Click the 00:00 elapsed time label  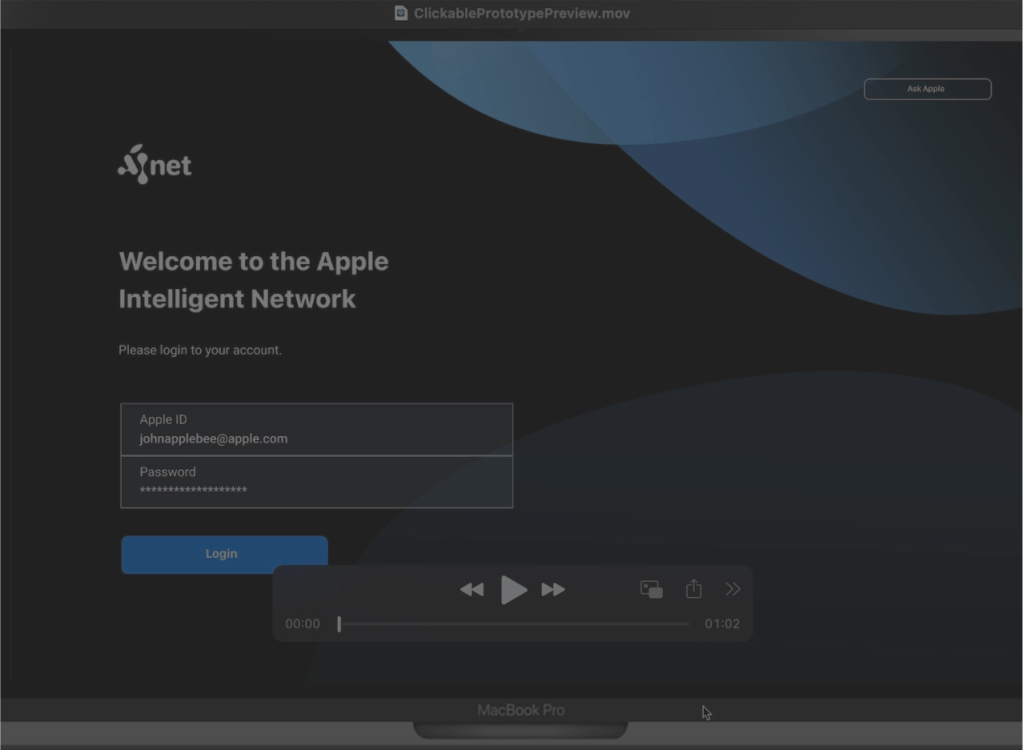pyautogui.click(x=302, y=624)
